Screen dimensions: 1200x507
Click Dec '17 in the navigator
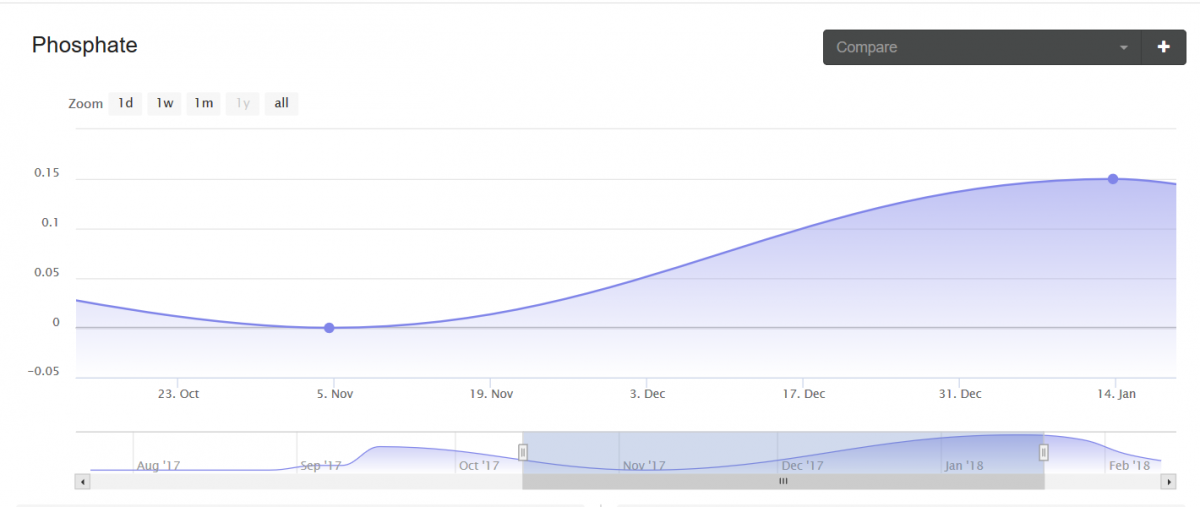click(802, 465)
